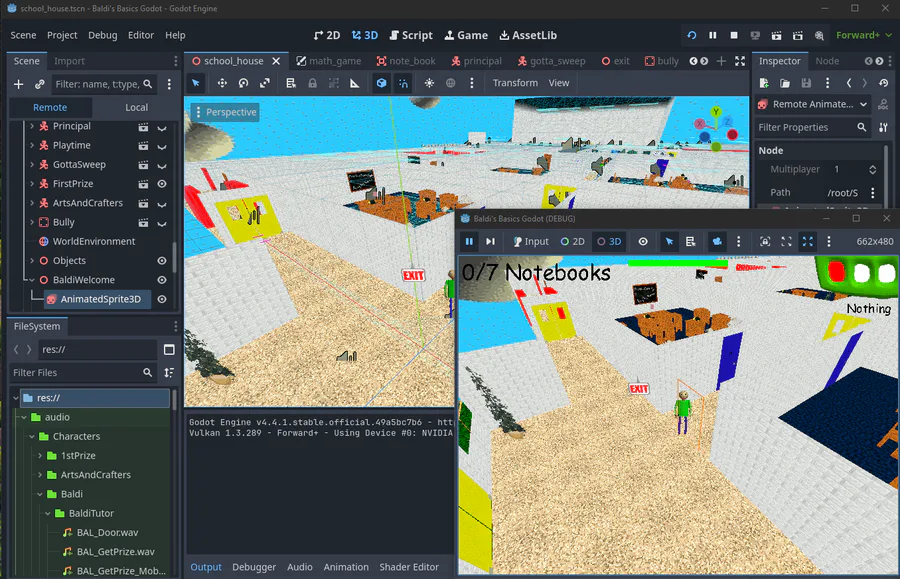Click the fullscreen expand icon in game toolbar
Viewport: 900px width, 579px height.
coord(808,242)
